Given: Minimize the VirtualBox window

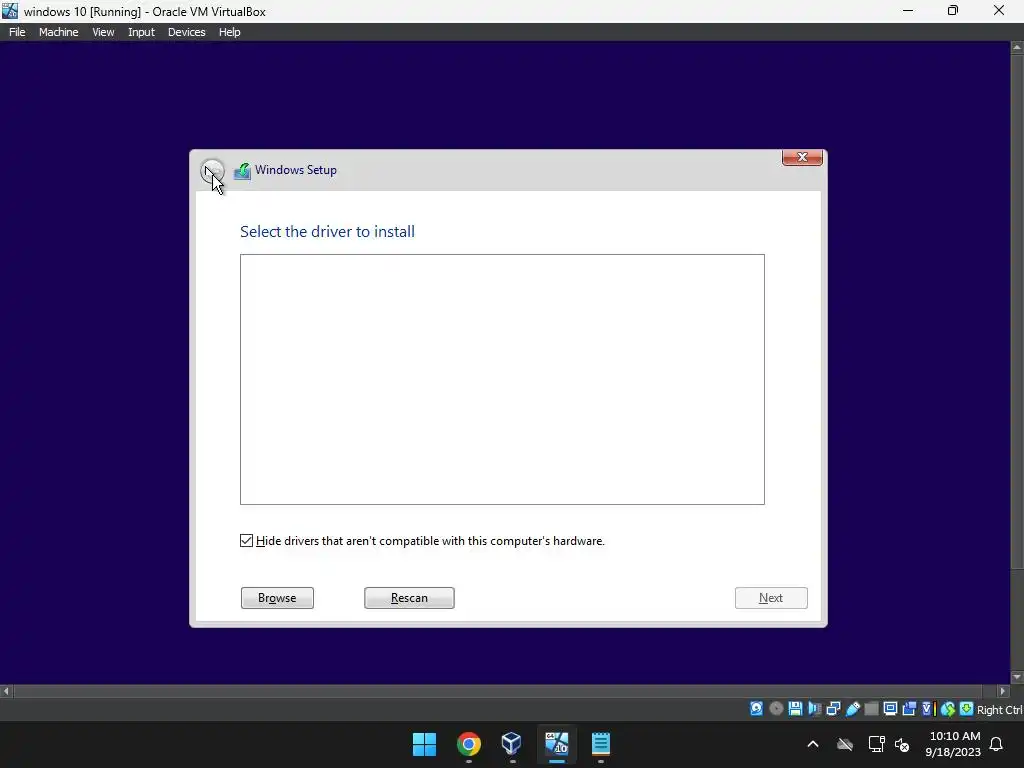Looking at the screenshot, I should tap(908, 10).
